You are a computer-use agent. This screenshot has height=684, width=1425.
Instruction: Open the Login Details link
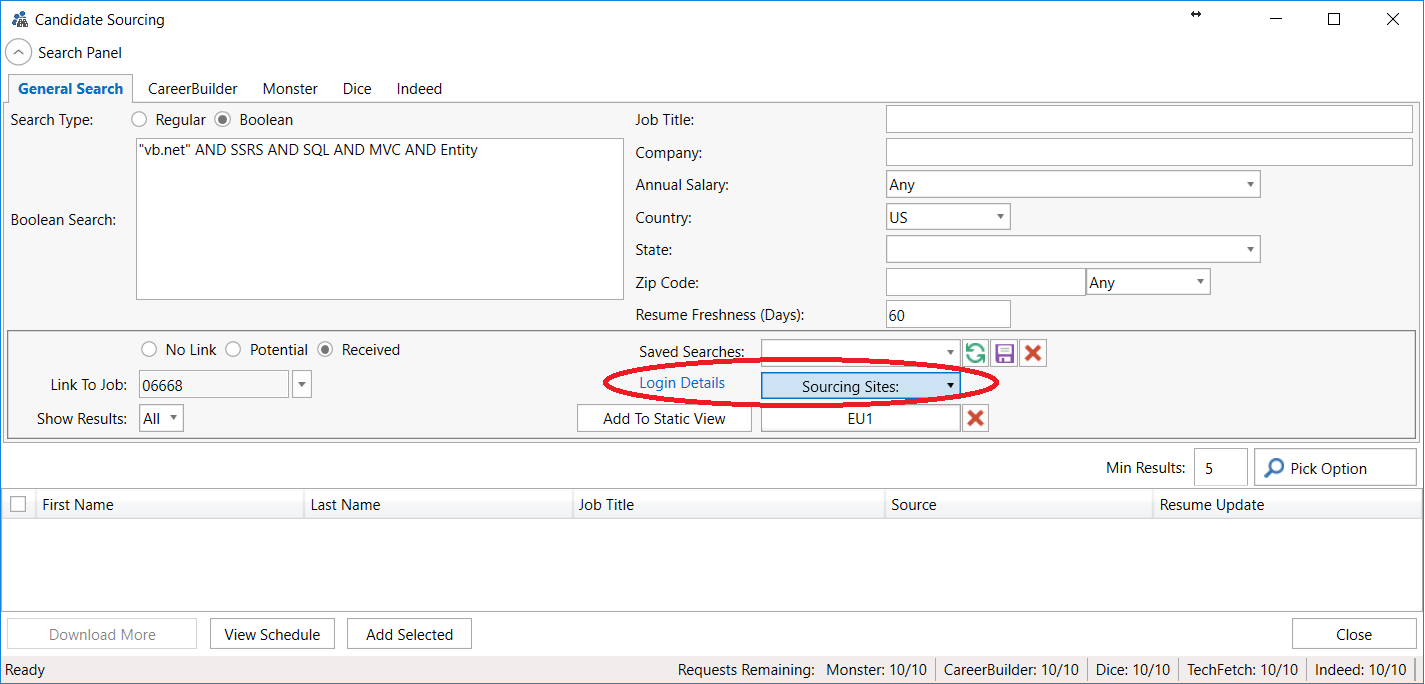682,383
